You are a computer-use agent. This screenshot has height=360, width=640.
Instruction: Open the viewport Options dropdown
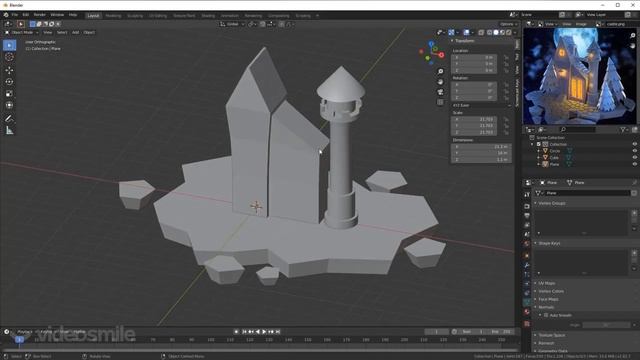pyautogui.click(x=508, y=24)
